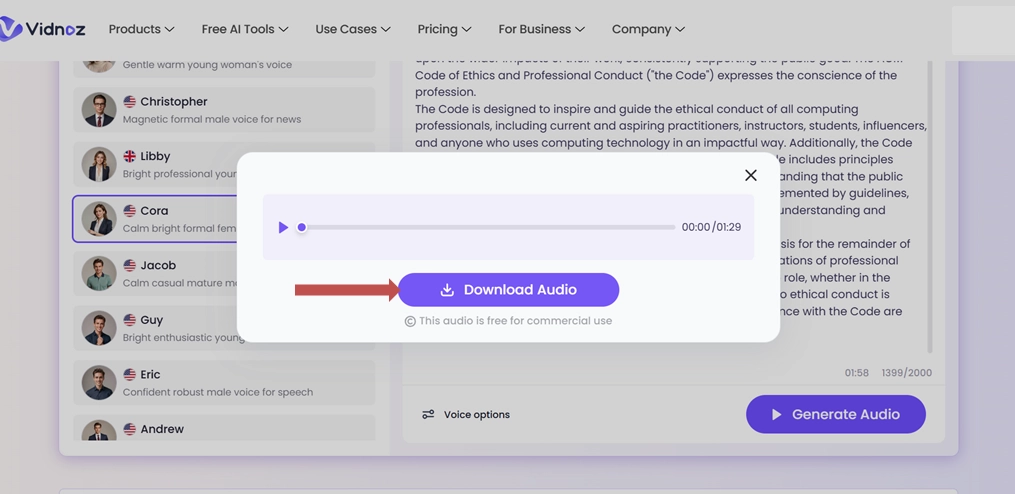Click Generate Audio button
1015x494 pixels.
click(x=835, y=414)
